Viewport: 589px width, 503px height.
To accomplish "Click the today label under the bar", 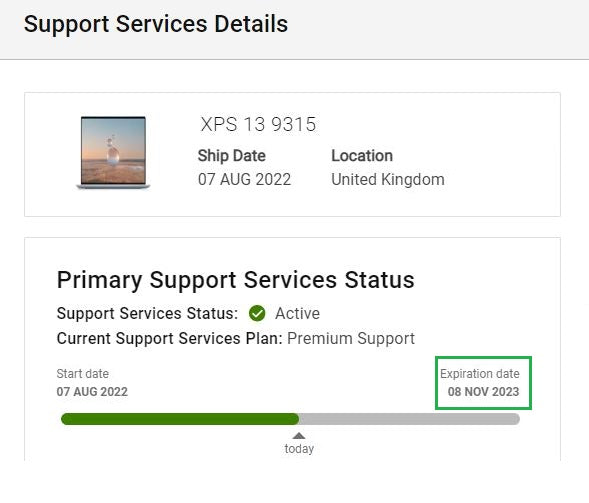I will [x=299, y=449].
